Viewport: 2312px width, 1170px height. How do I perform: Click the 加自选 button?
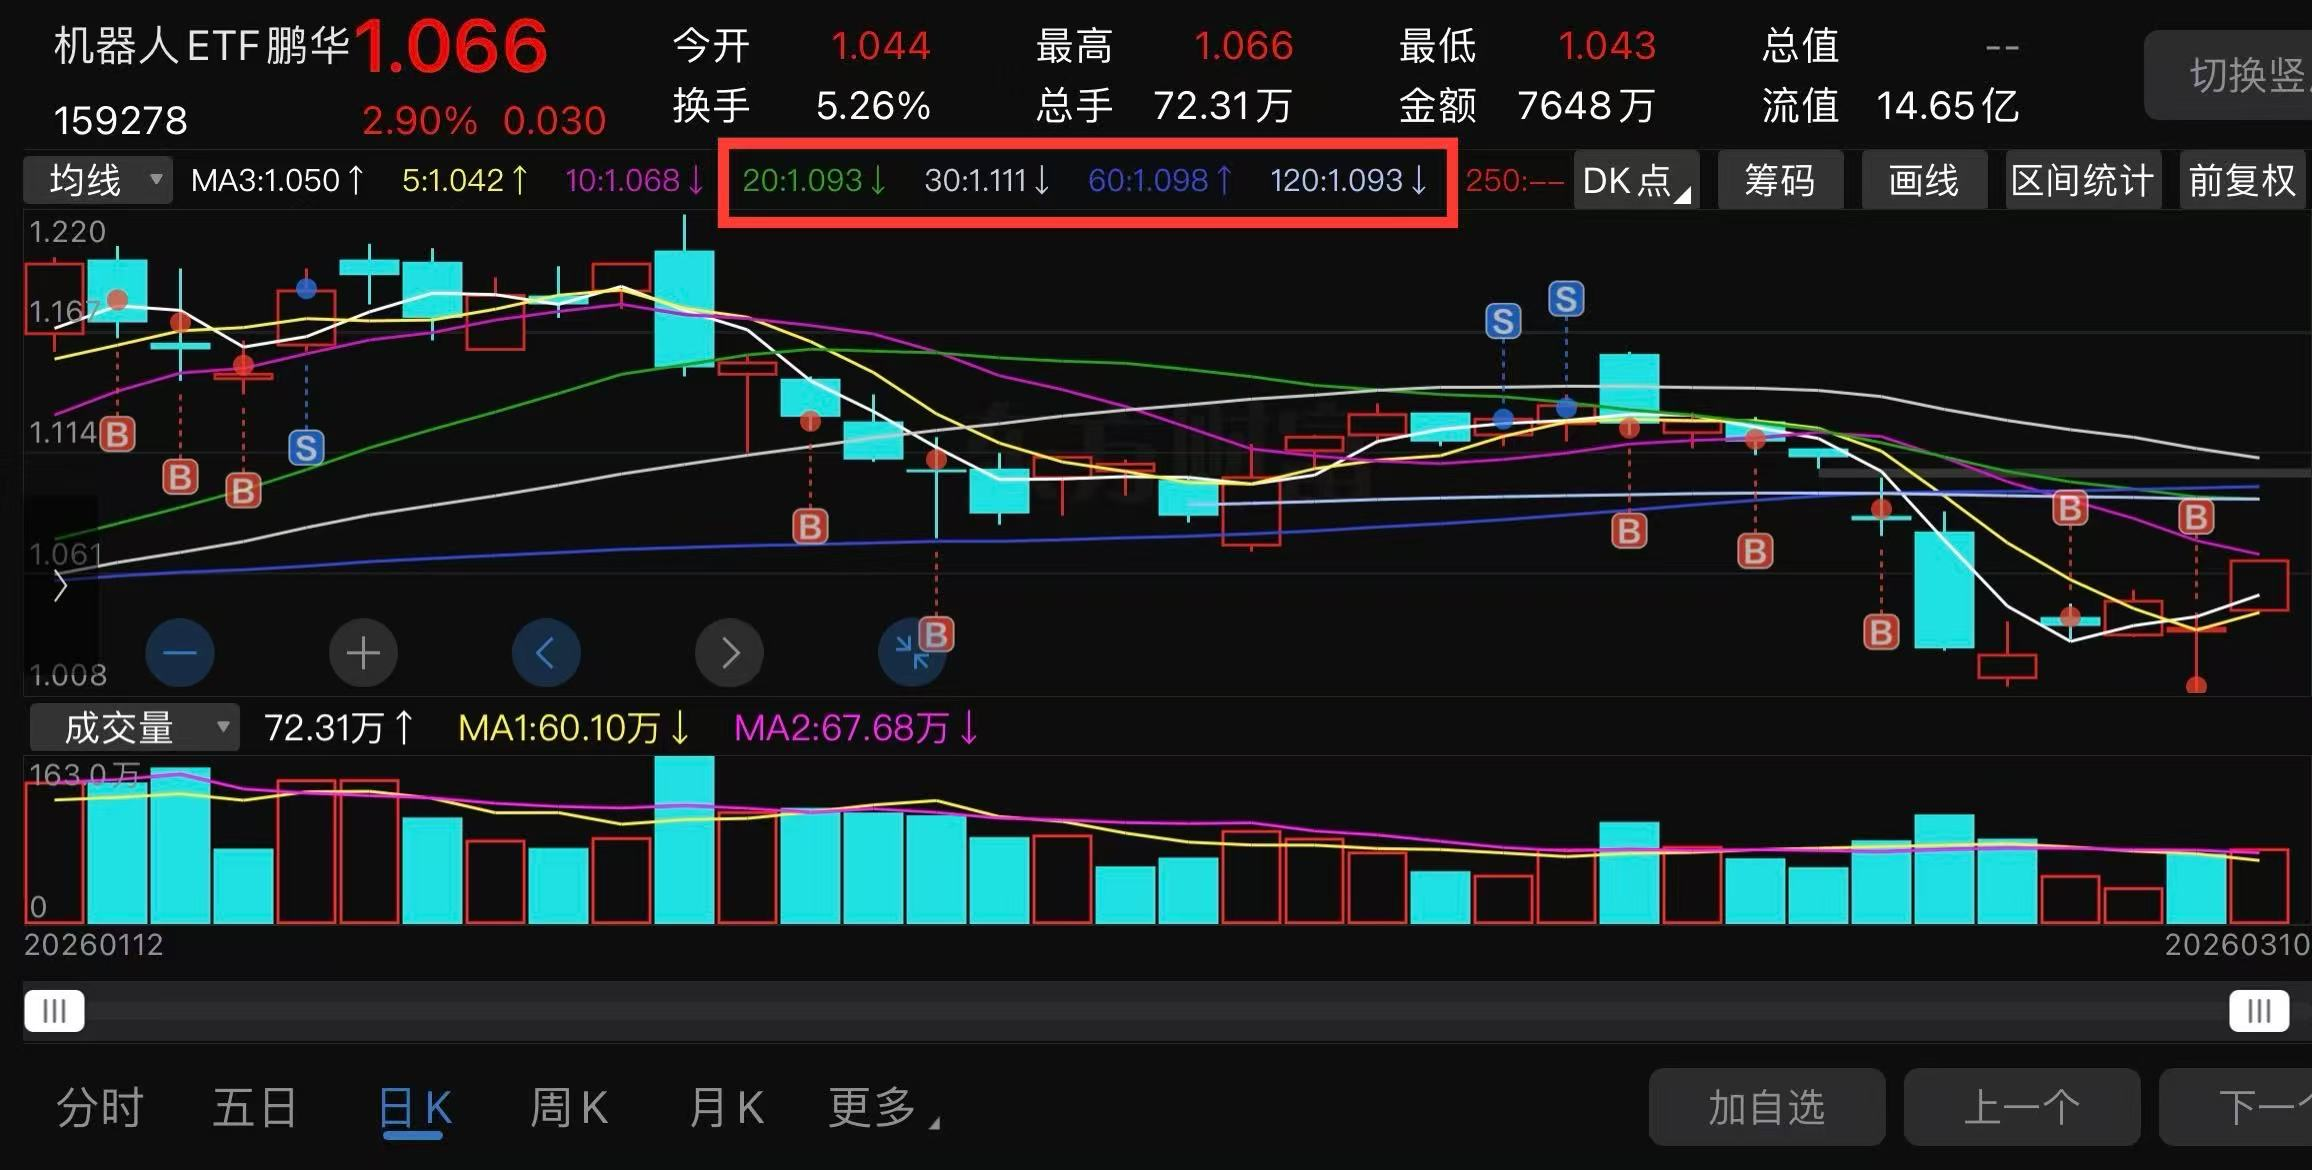pyautogui.click(x=1767, y=1108)
